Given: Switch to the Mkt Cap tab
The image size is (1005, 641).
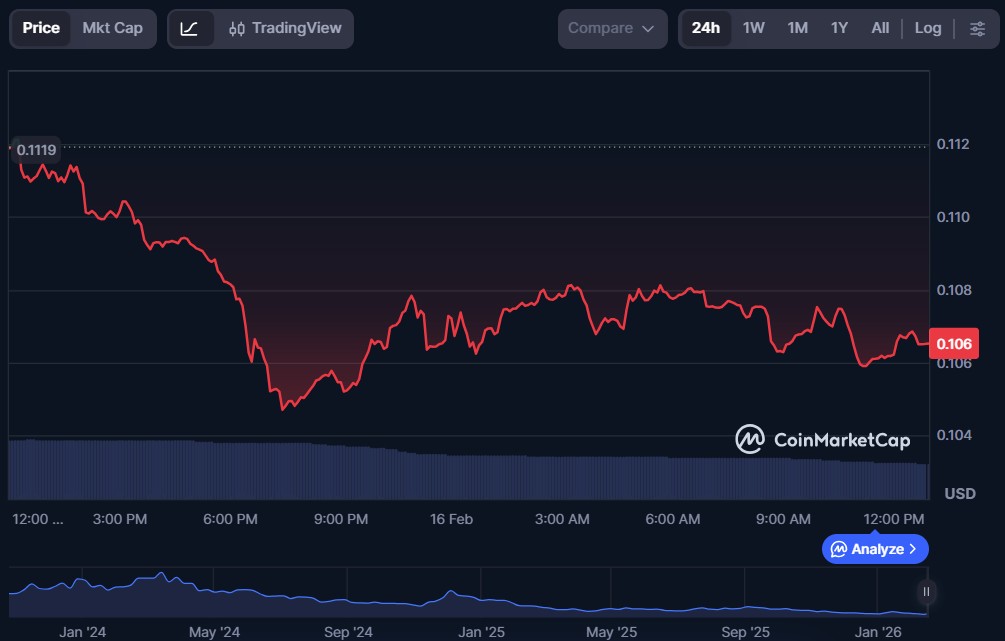Looking at the screenshot, I should pos(112,29).
